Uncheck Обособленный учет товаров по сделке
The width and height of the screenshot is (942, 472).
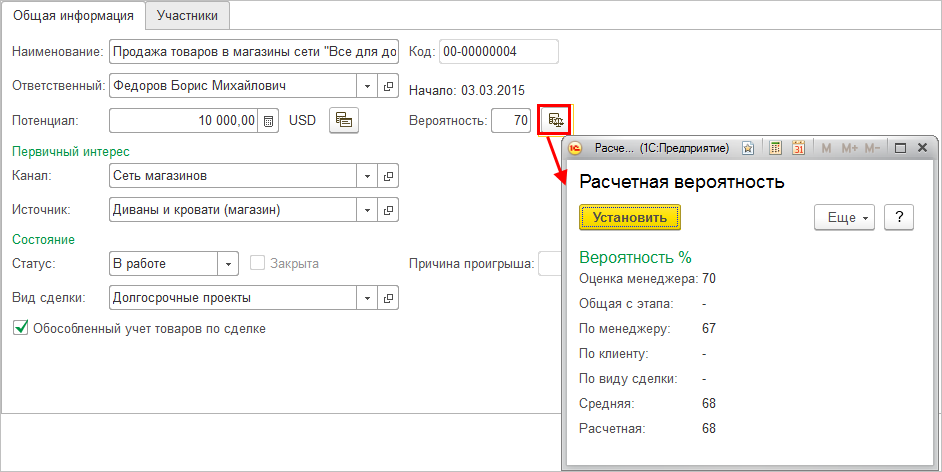pyautogui.click(x=20, y=328)
